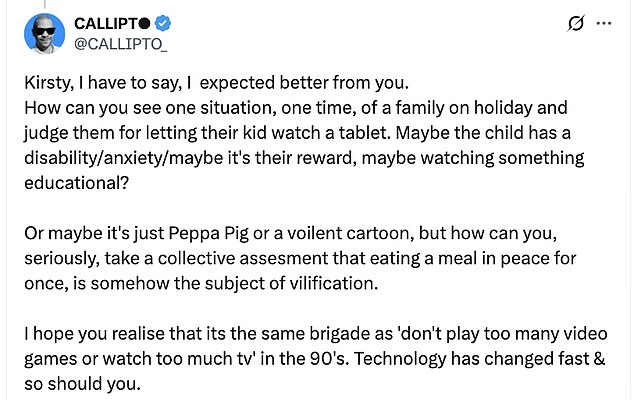
Task: Open the Grok explain-post icon
Action: point(576,23)
